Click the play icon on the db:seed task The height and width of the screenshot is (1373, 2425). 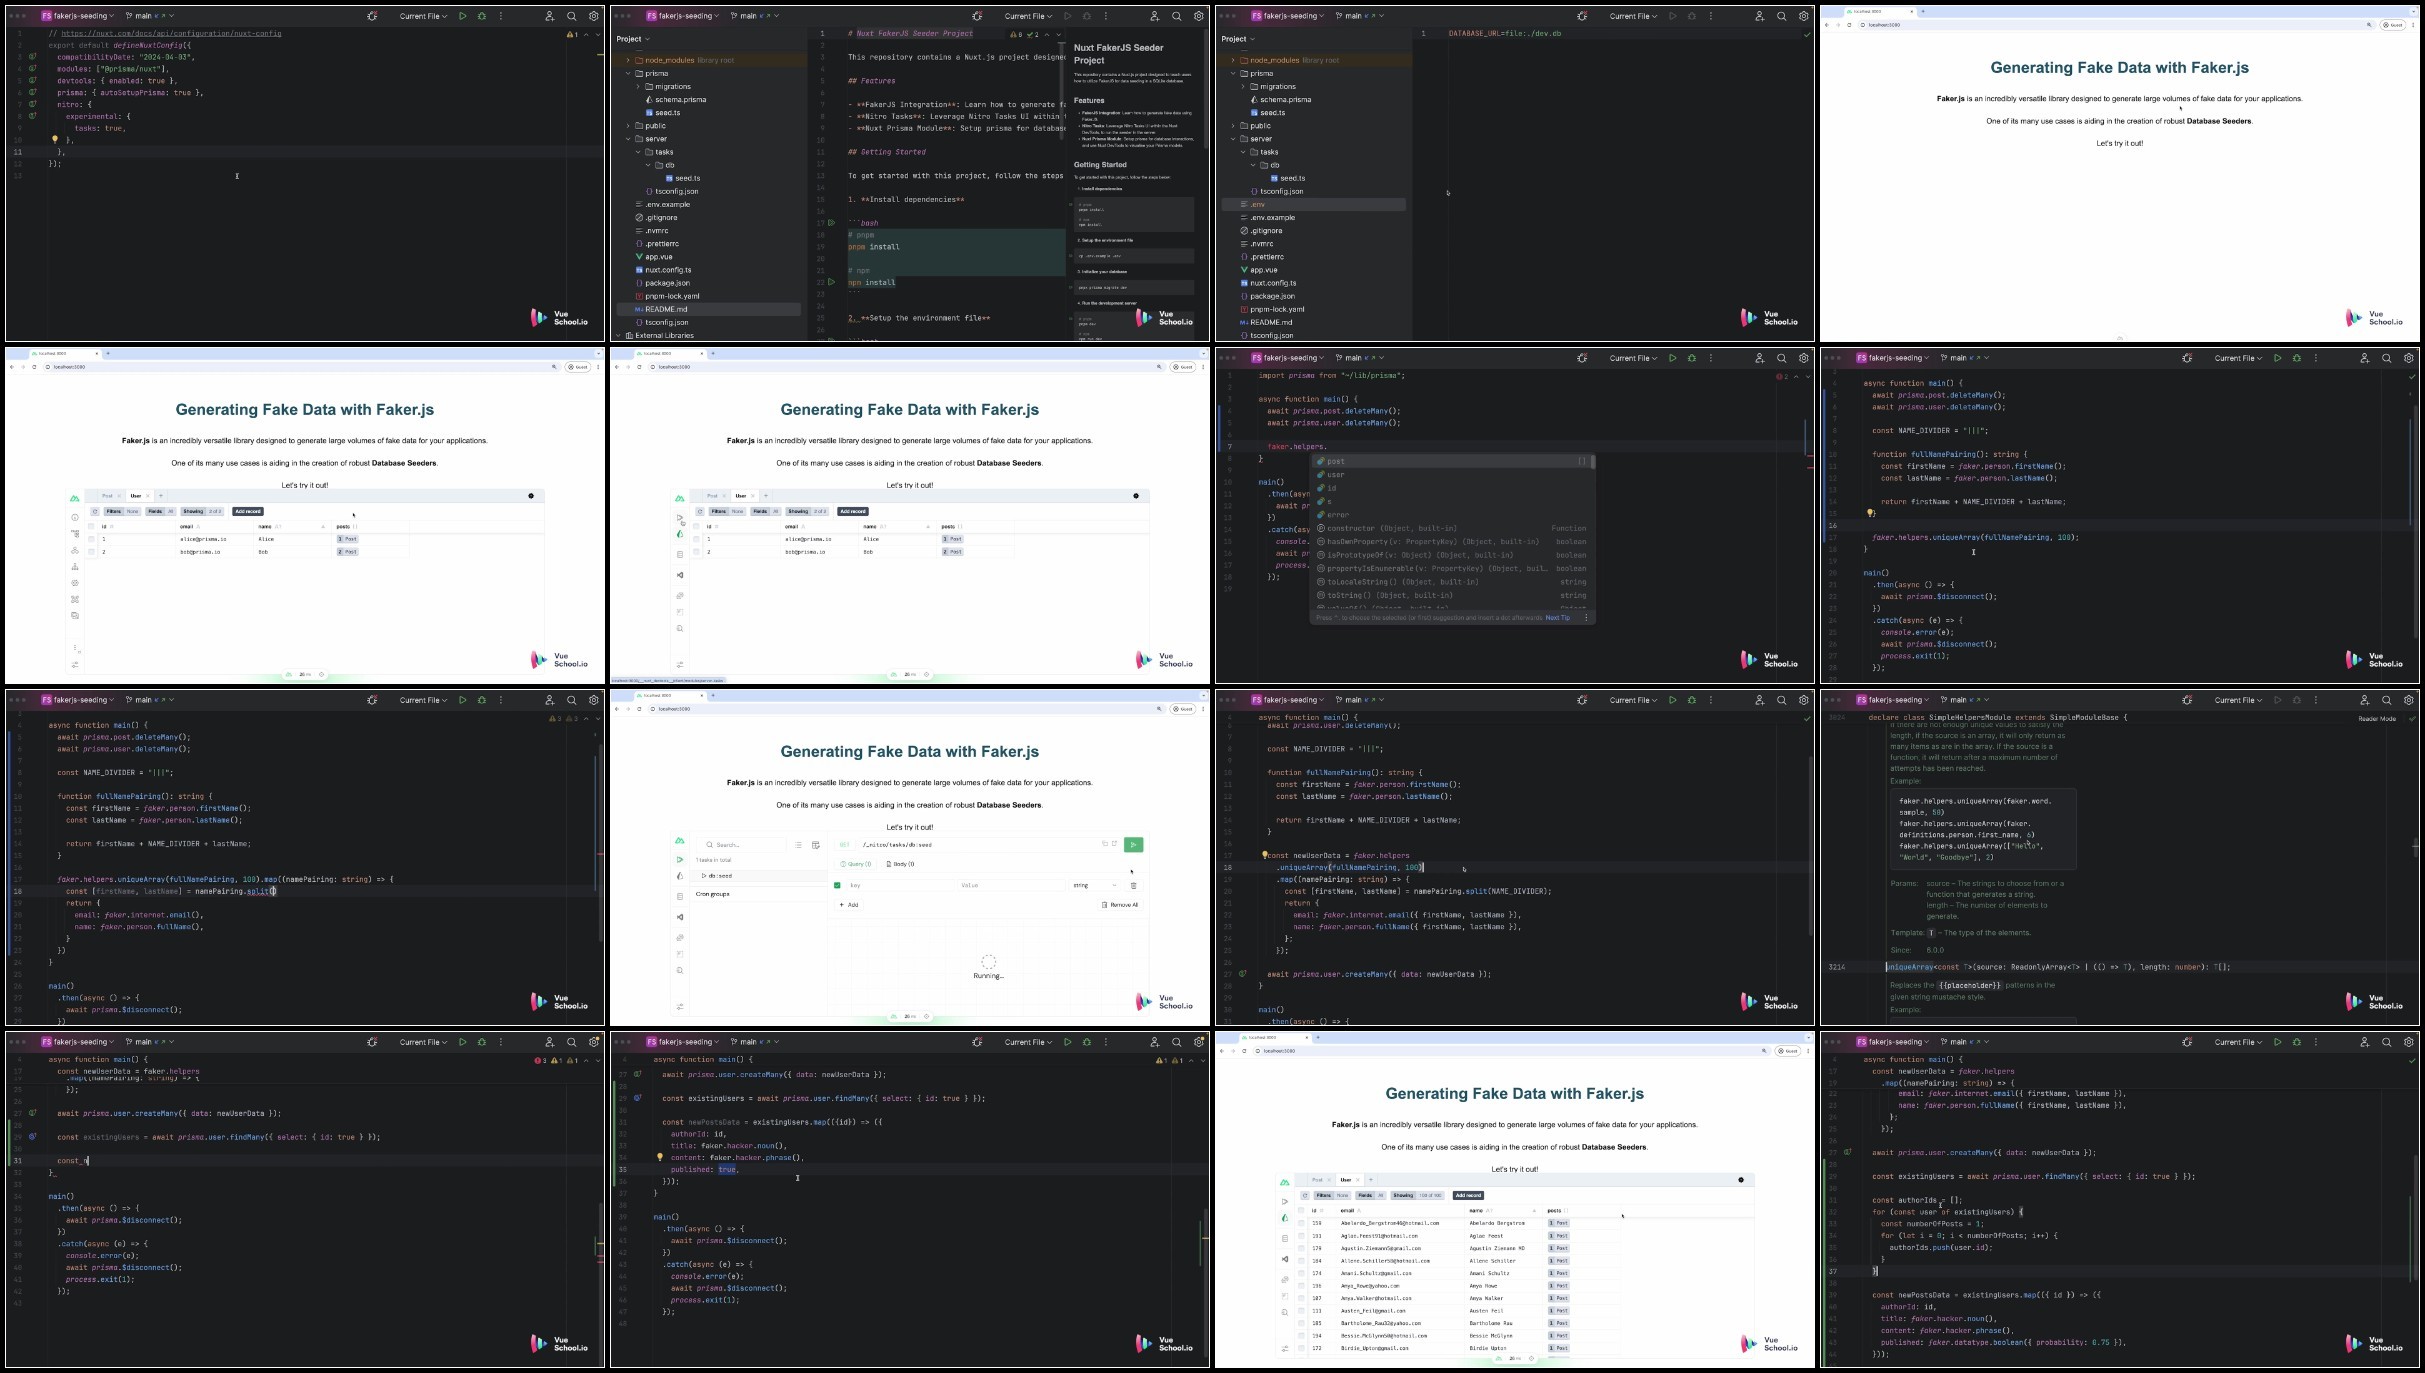click(703, 876)
